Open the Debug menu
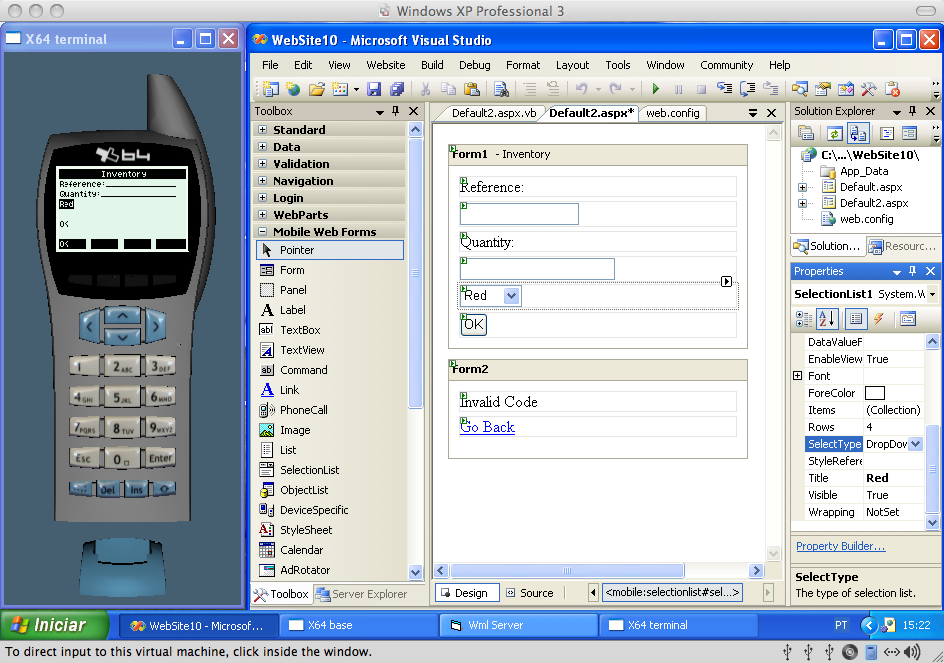The height and width of the screenshot is (663, 944). pos(474,65)
